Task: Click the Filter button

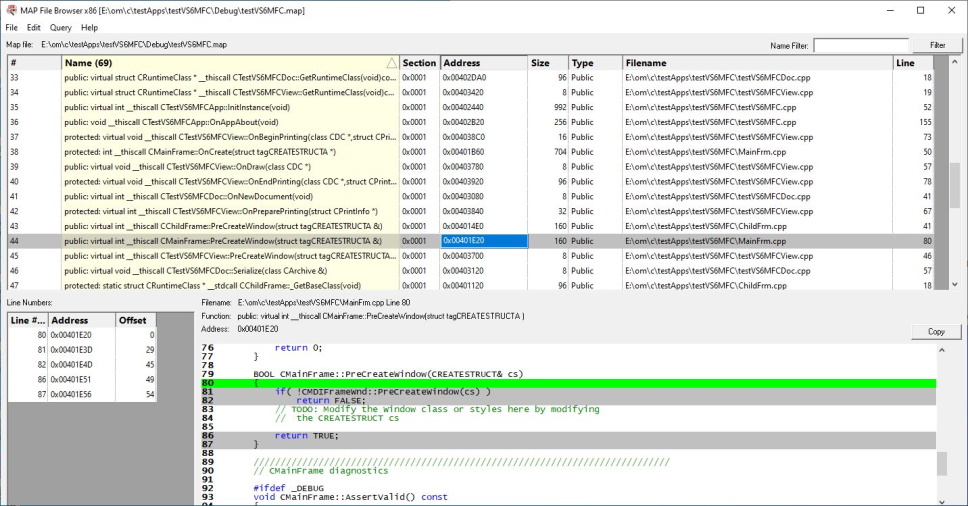Action: 937,45
